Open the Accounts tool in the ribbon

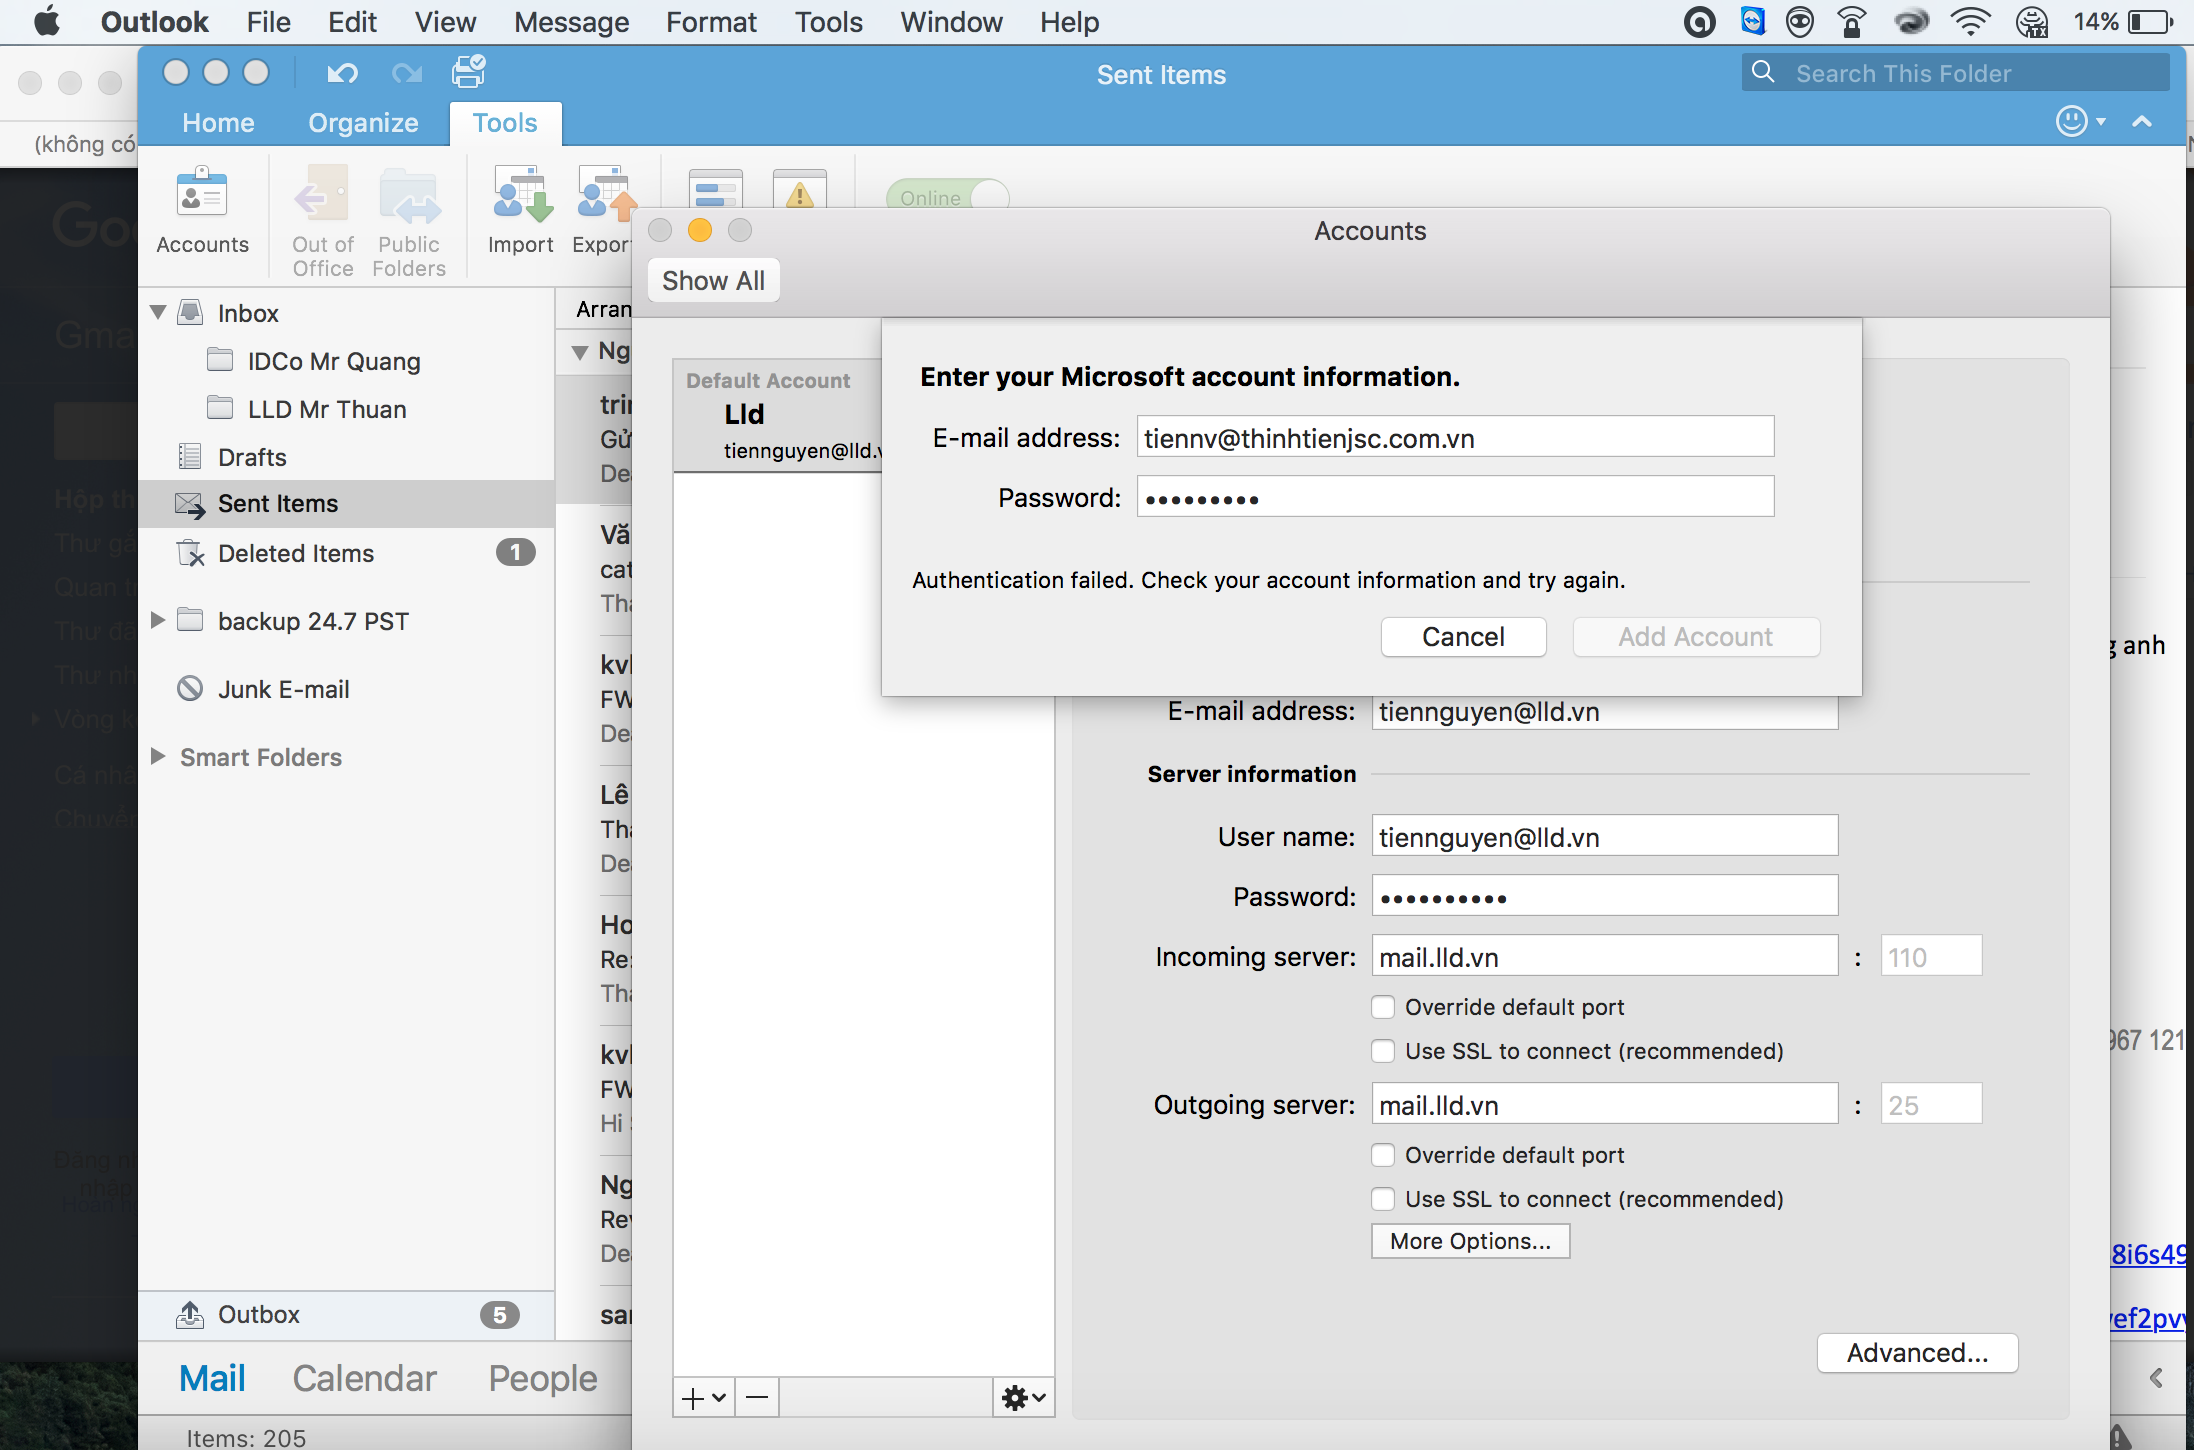tap(203, 212)
